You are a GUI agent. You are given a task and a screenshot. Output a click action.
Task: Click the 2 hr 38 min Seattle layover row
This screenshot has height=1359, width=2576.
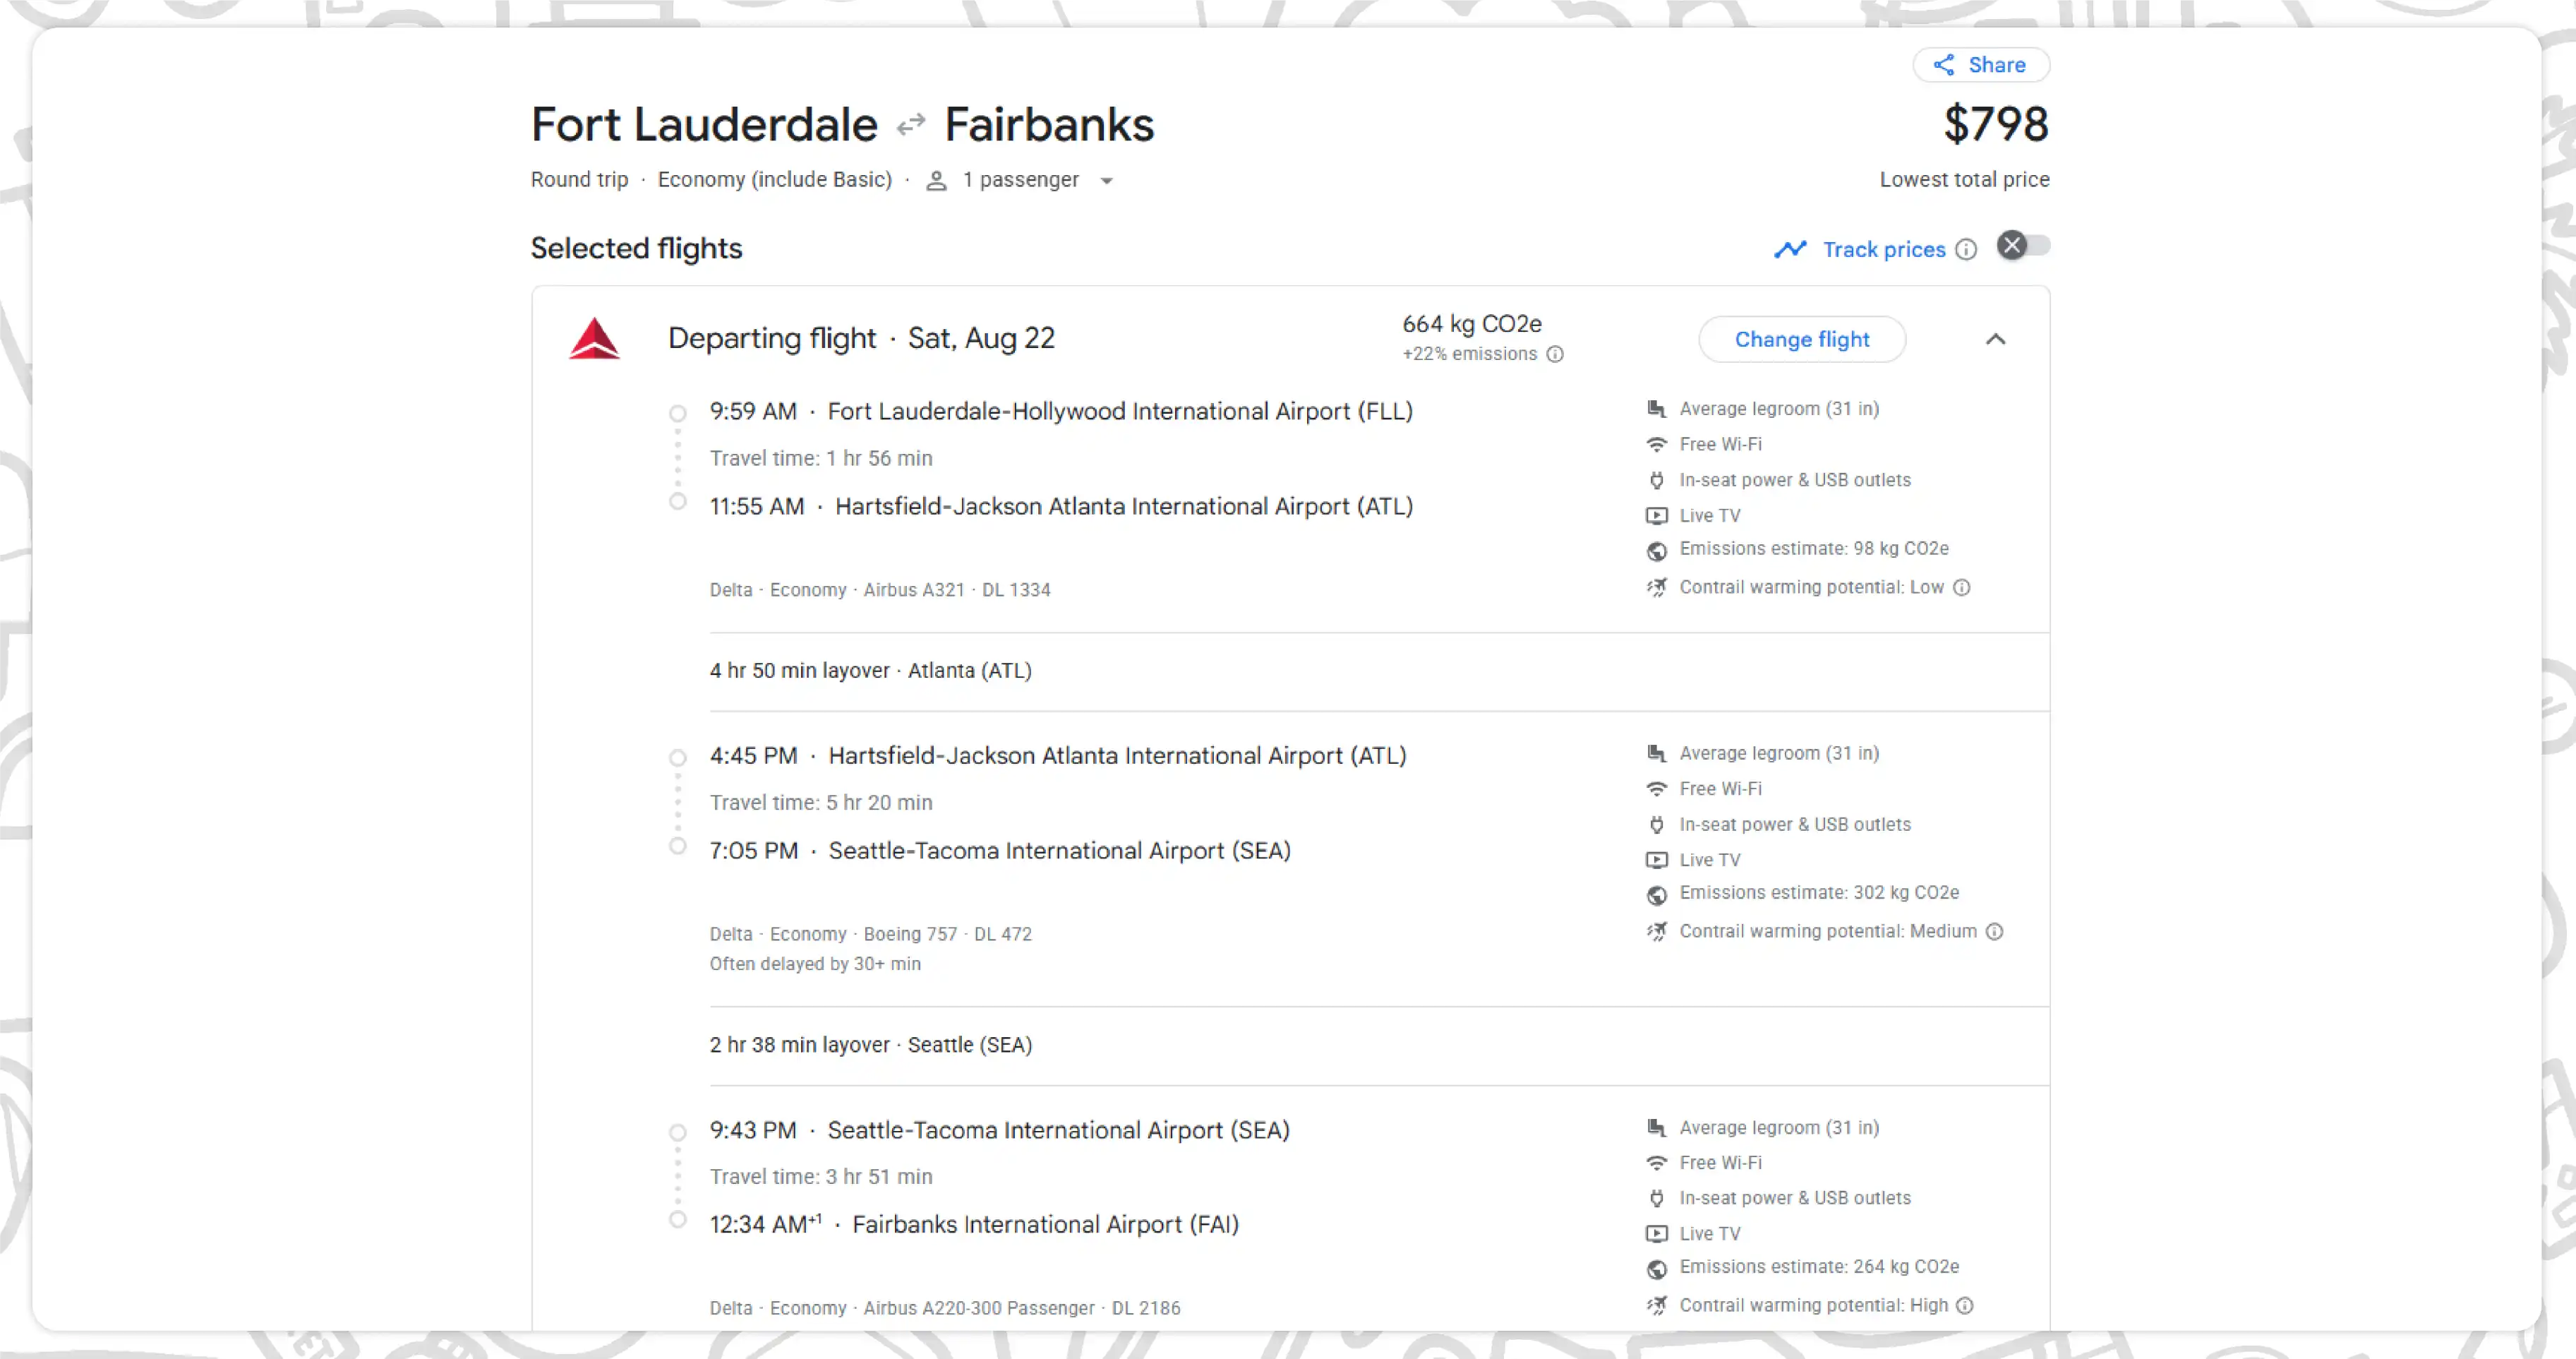point(1379,1045)
